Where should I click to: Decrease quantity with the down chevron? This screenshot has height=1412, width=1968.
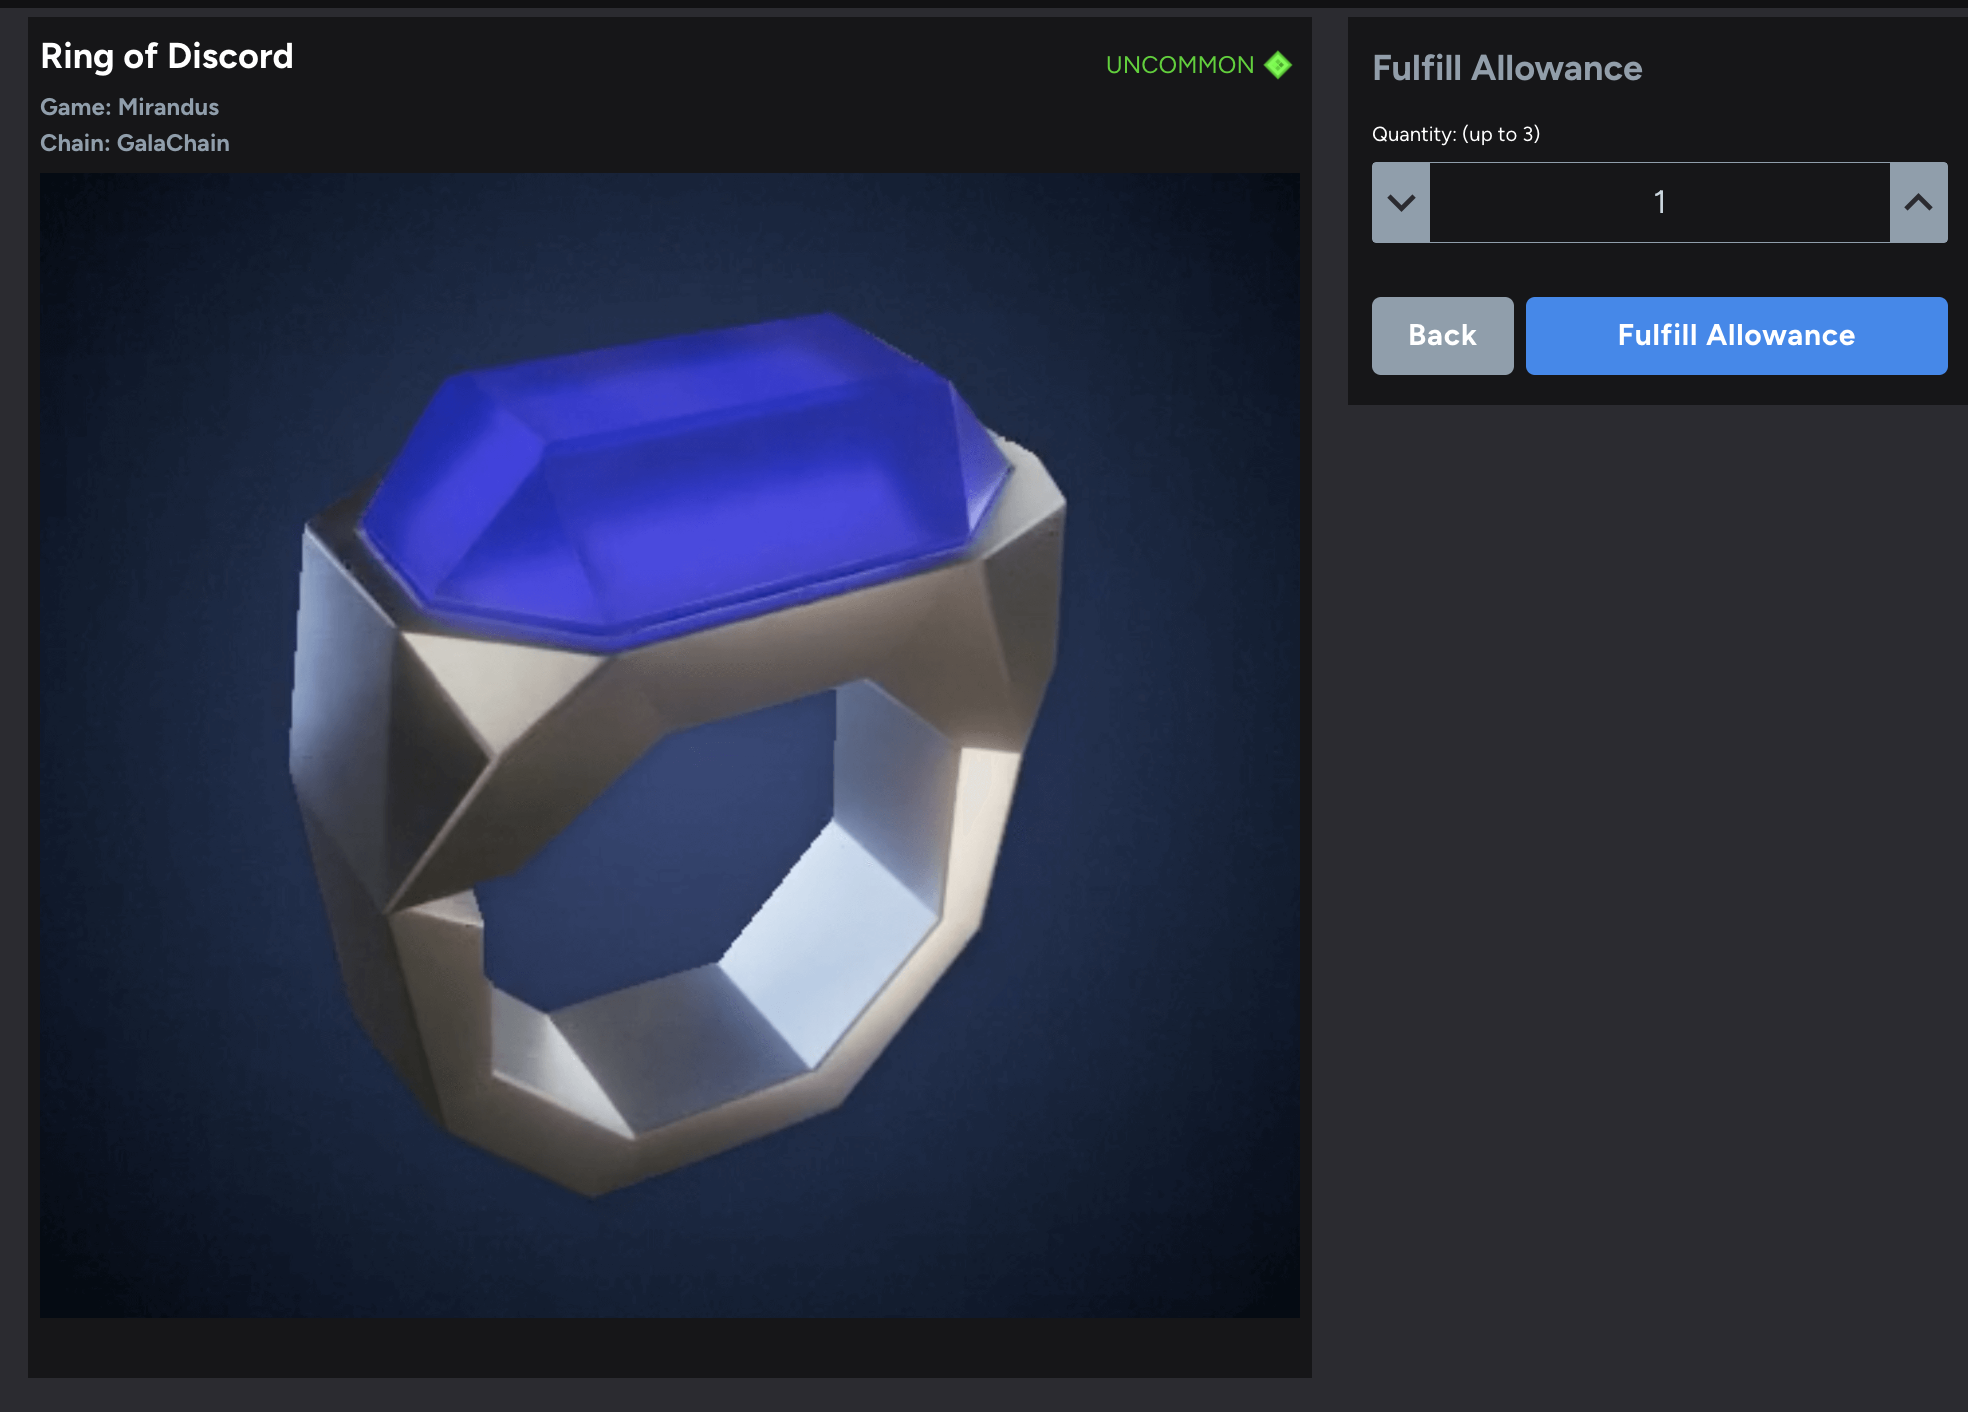point(1400,202)
